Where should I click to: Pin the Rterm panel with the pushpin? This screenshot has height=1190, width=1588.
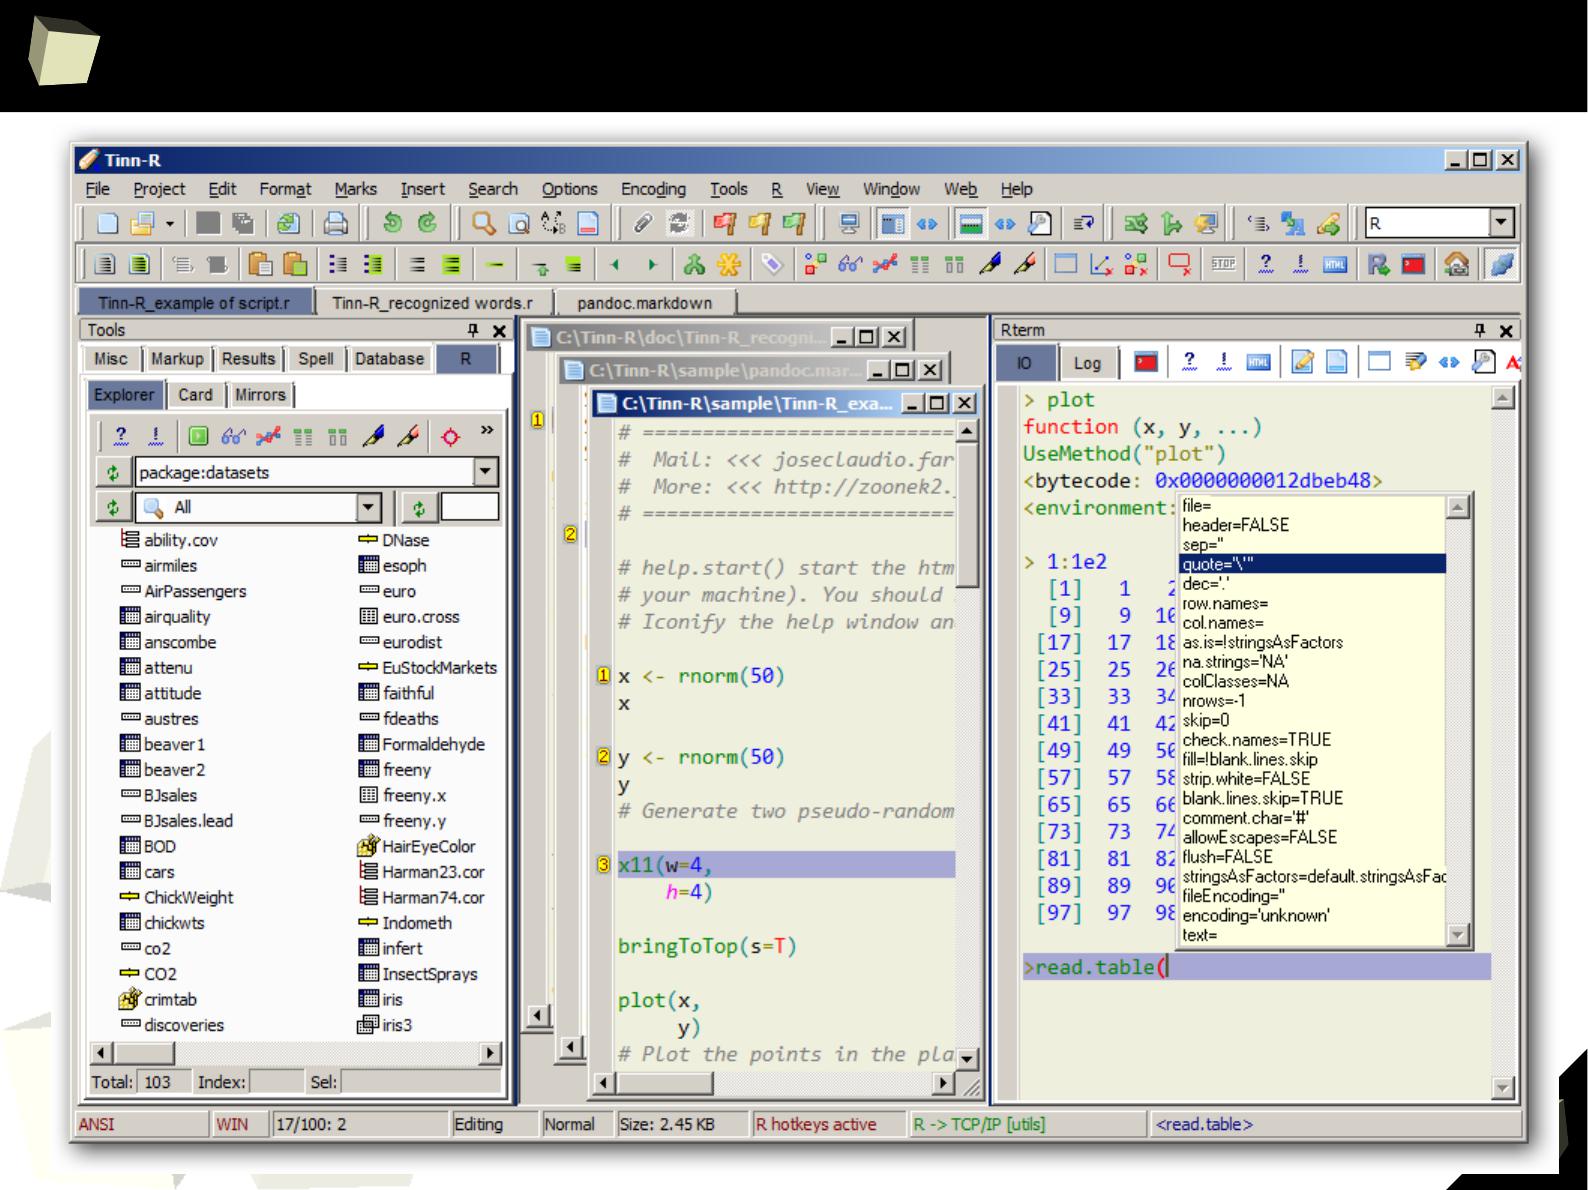click(1481, 330)
